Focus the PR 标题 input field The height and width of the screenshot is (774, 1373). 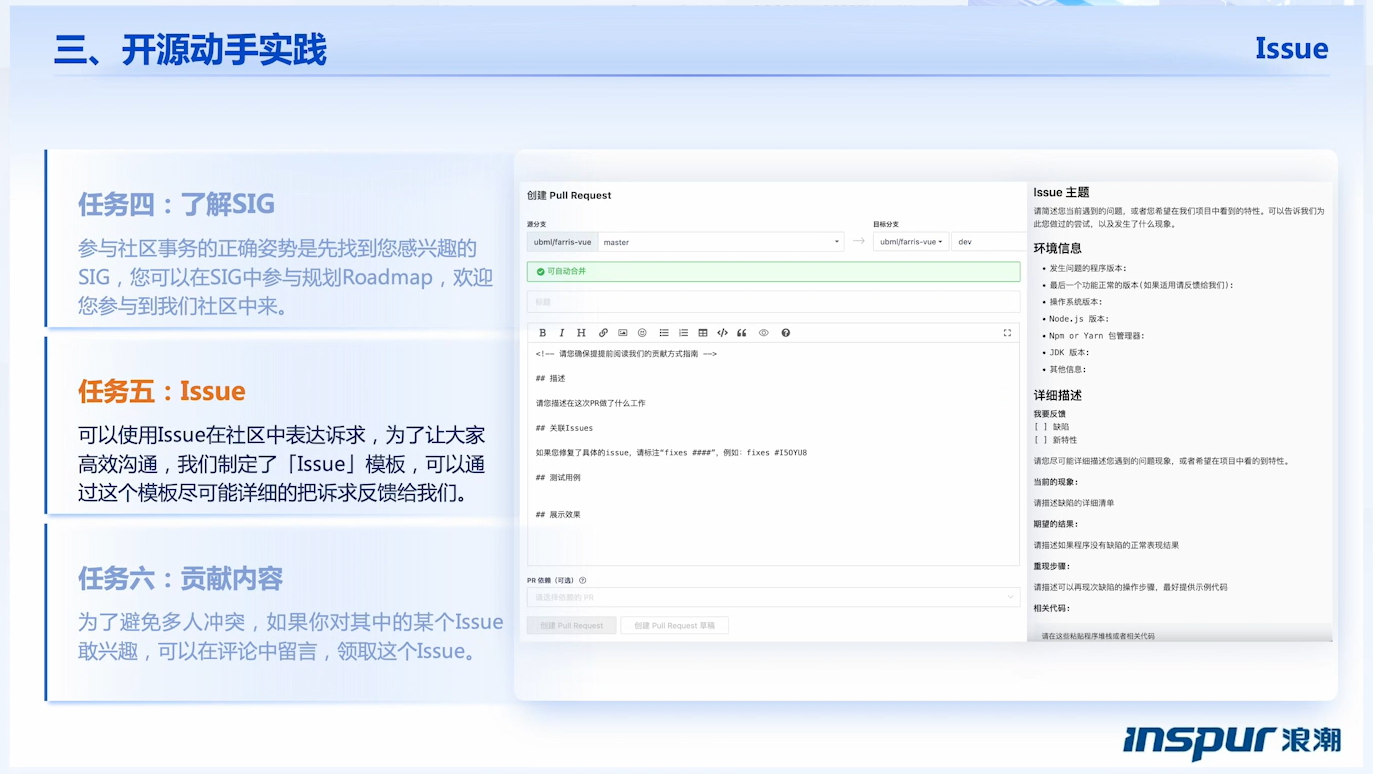click(773, 301)
